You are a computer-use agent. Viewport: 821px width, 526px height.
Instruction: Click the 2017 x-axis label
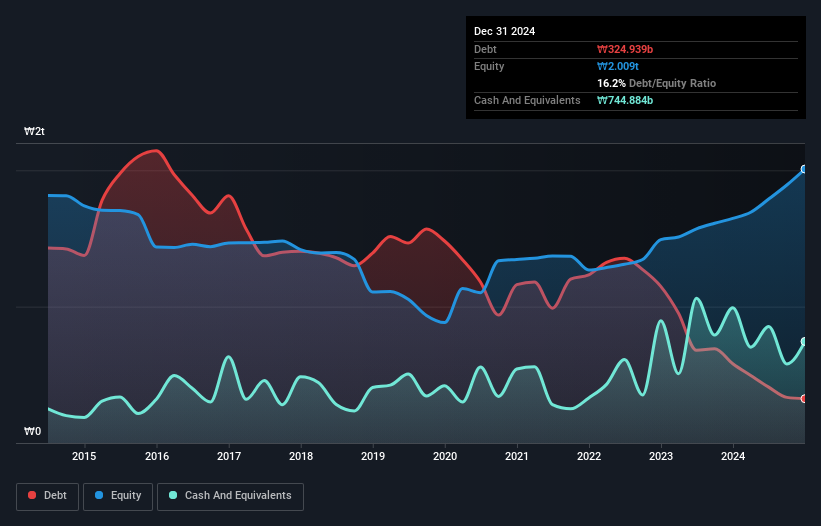click(x=229, y=456)
